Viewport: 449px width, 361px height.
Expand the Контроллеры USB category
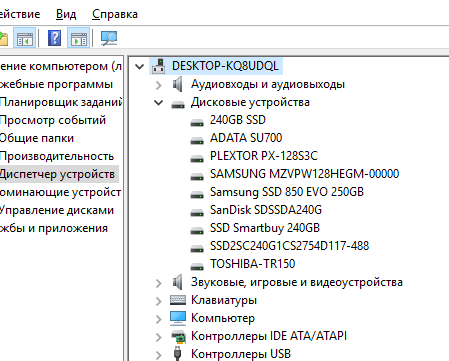tap(159, 355)
